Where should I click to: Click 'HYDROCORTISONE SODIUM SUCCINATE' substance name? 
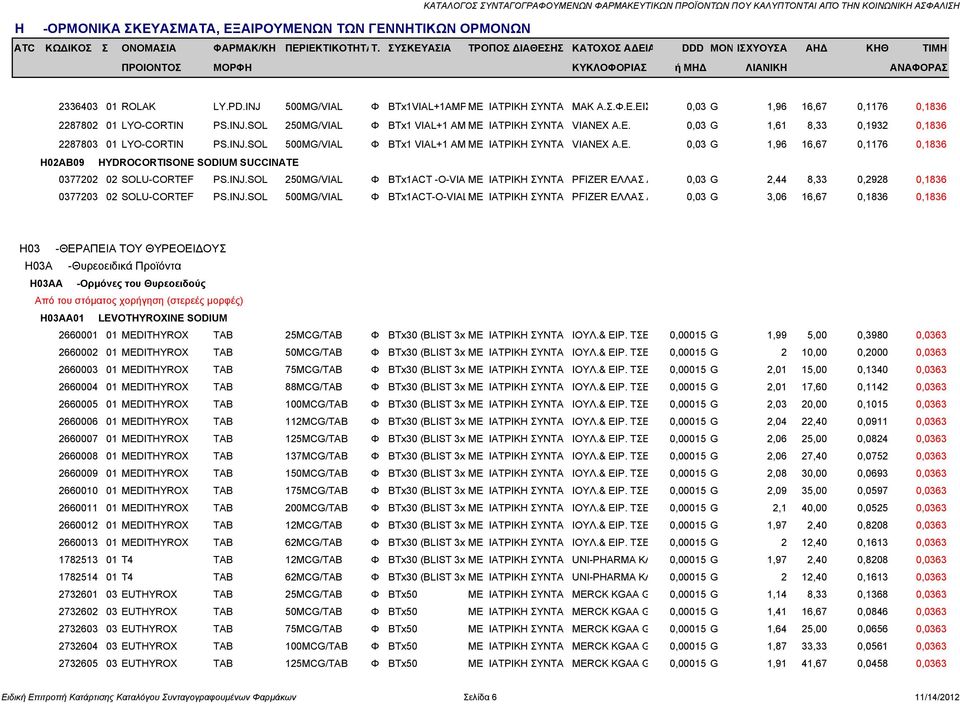(198, 163)
